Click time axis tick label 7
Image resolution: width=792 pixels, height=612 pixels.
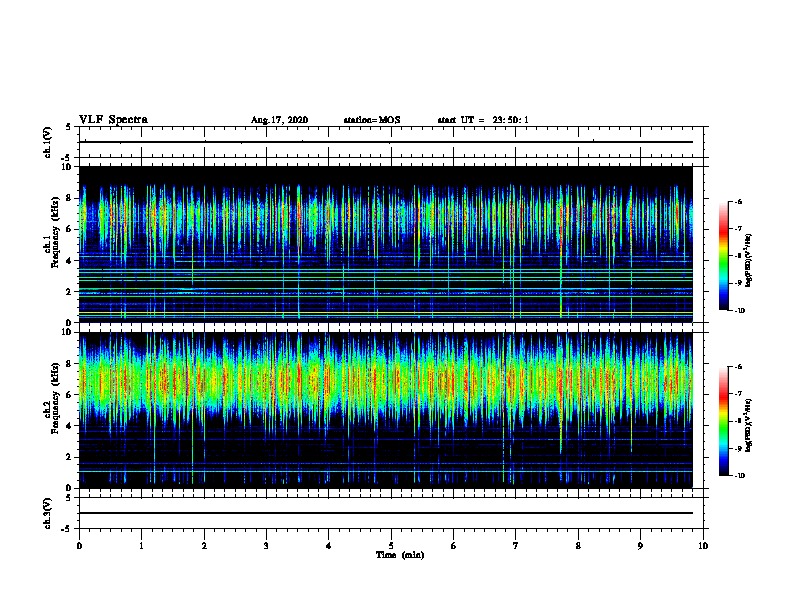pyautogui.click(x=516, y=545)
